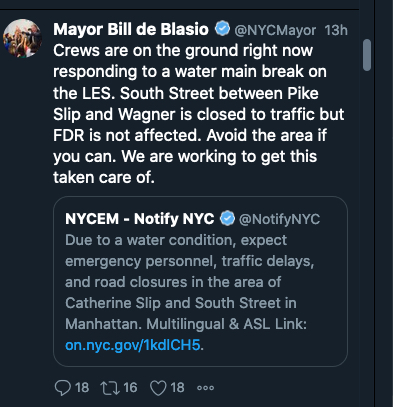Image resolution: width=393 pixels, height=407 pixels.
Task: Open Mayor Bill de Blasio's profile picture
Action: pyautogui.click(x=22, y=38)
